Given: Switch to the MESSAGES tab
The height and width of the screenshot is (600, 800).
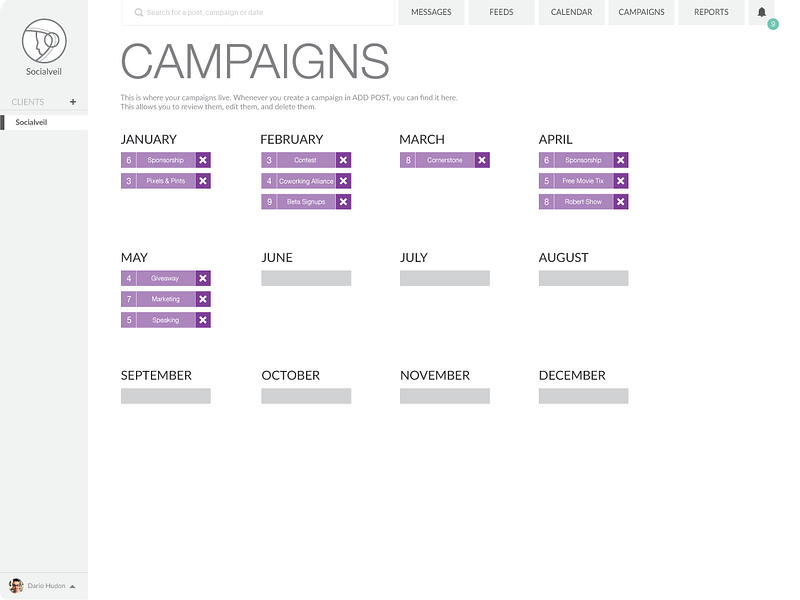Looking at the screenshot, I should tap(431, 12).
